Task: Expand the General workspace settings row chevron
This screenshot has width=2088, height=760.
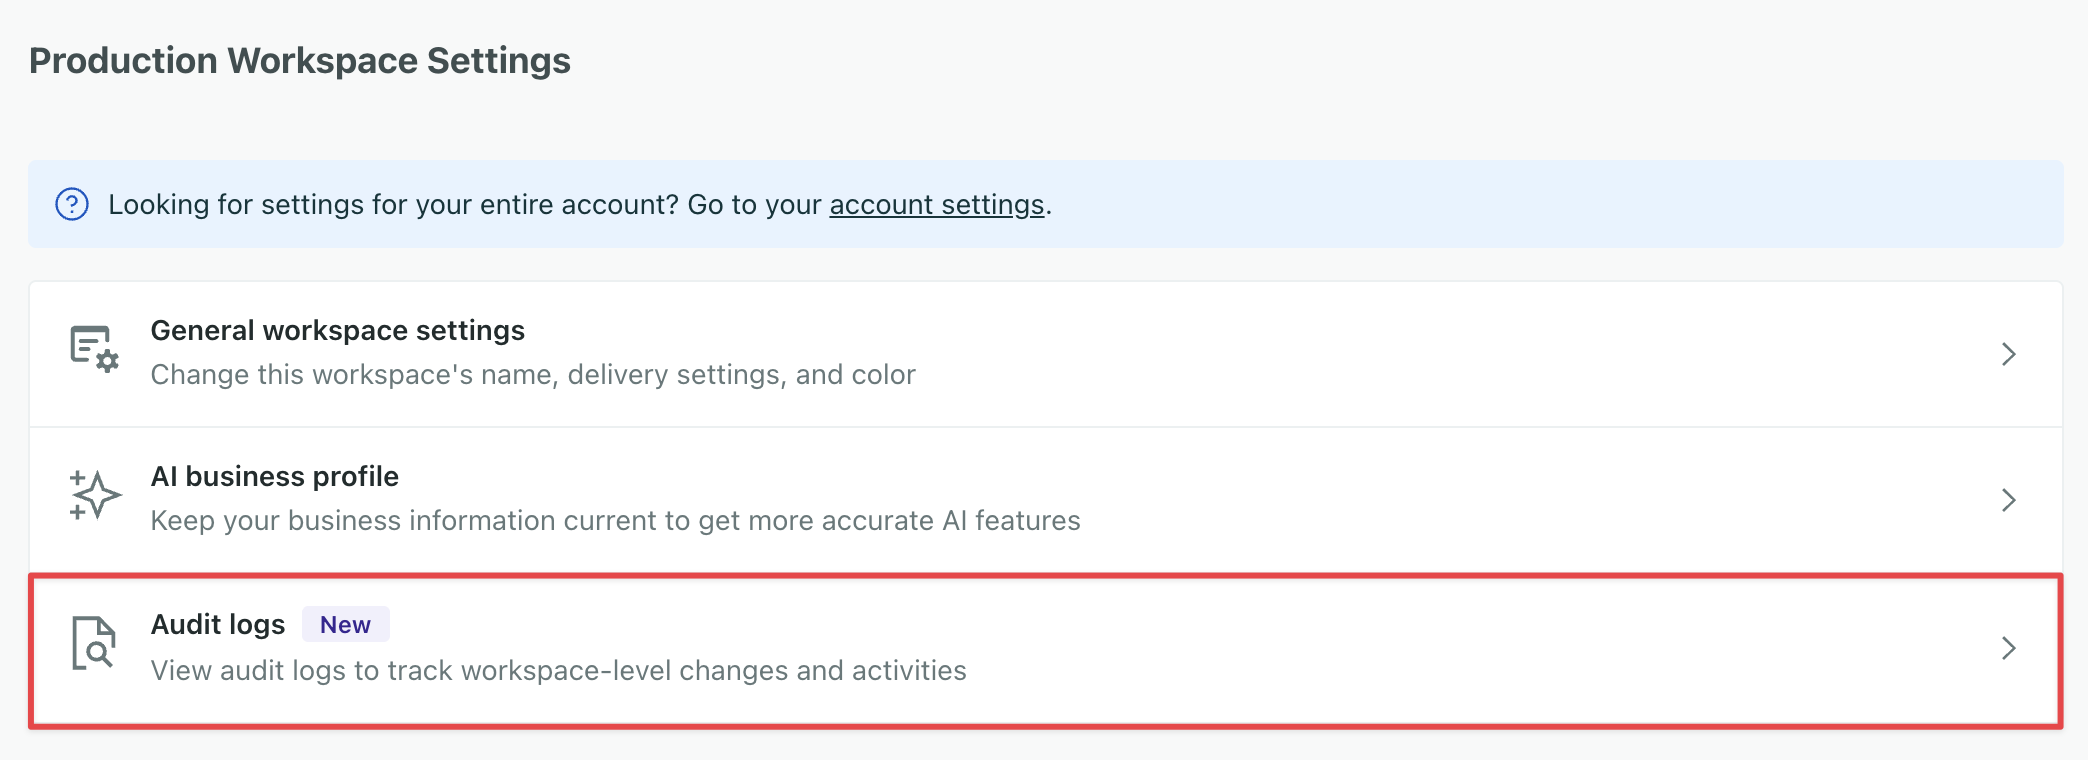Action: click(x=2010, y=354)
